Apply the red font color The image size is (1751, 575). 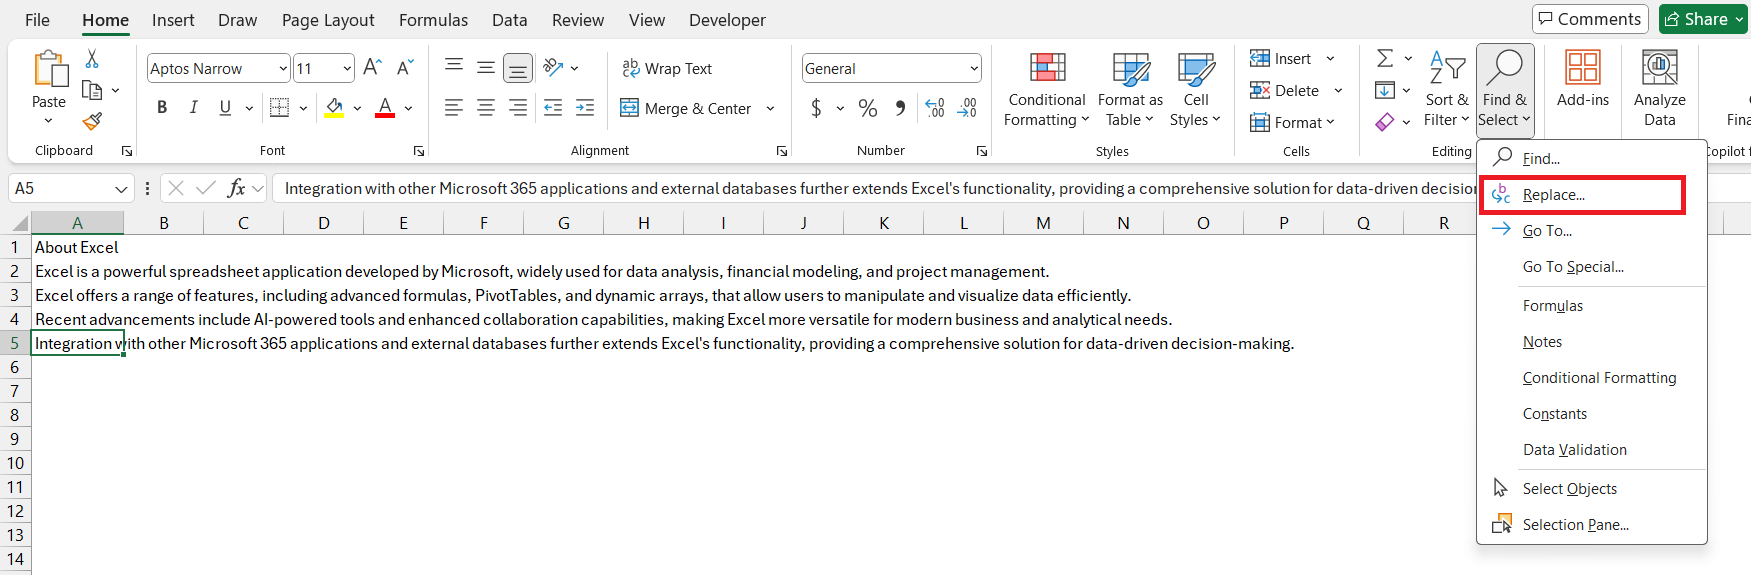pos(385,107)
